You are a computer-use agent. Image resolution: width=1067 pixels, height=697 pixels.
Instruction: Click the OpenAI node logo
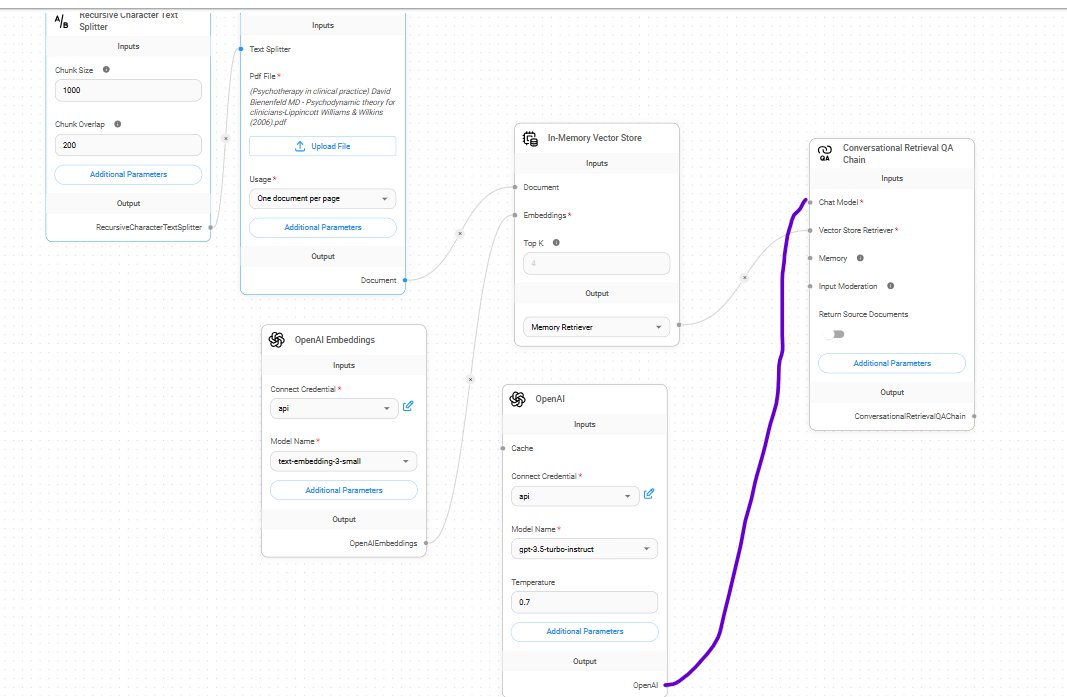[x=517, y=399]
